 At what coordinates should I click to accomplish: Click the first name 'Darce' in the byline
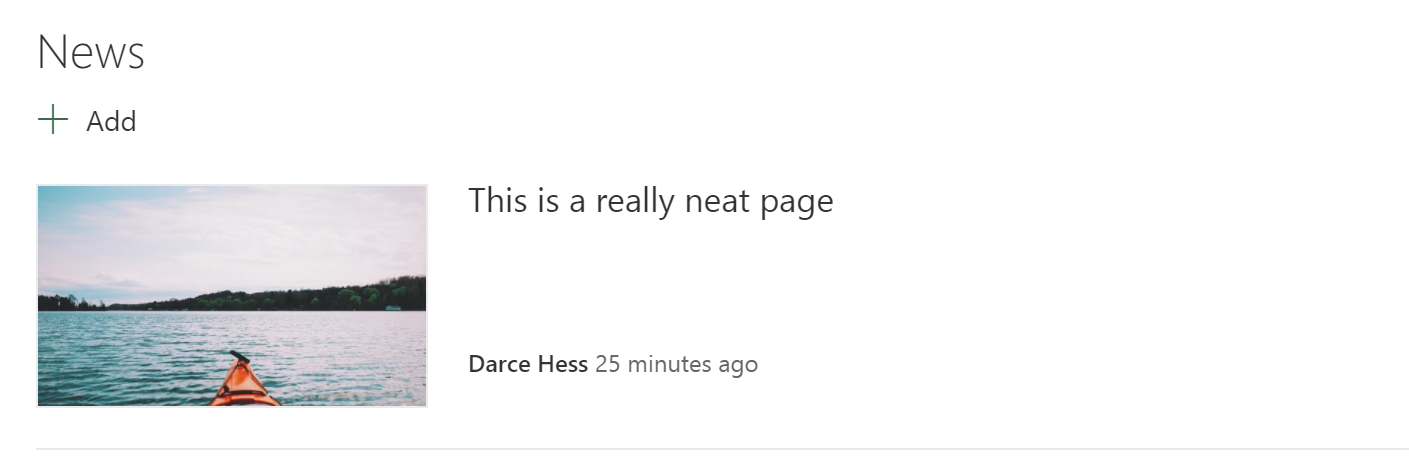[x=501, y=364]
